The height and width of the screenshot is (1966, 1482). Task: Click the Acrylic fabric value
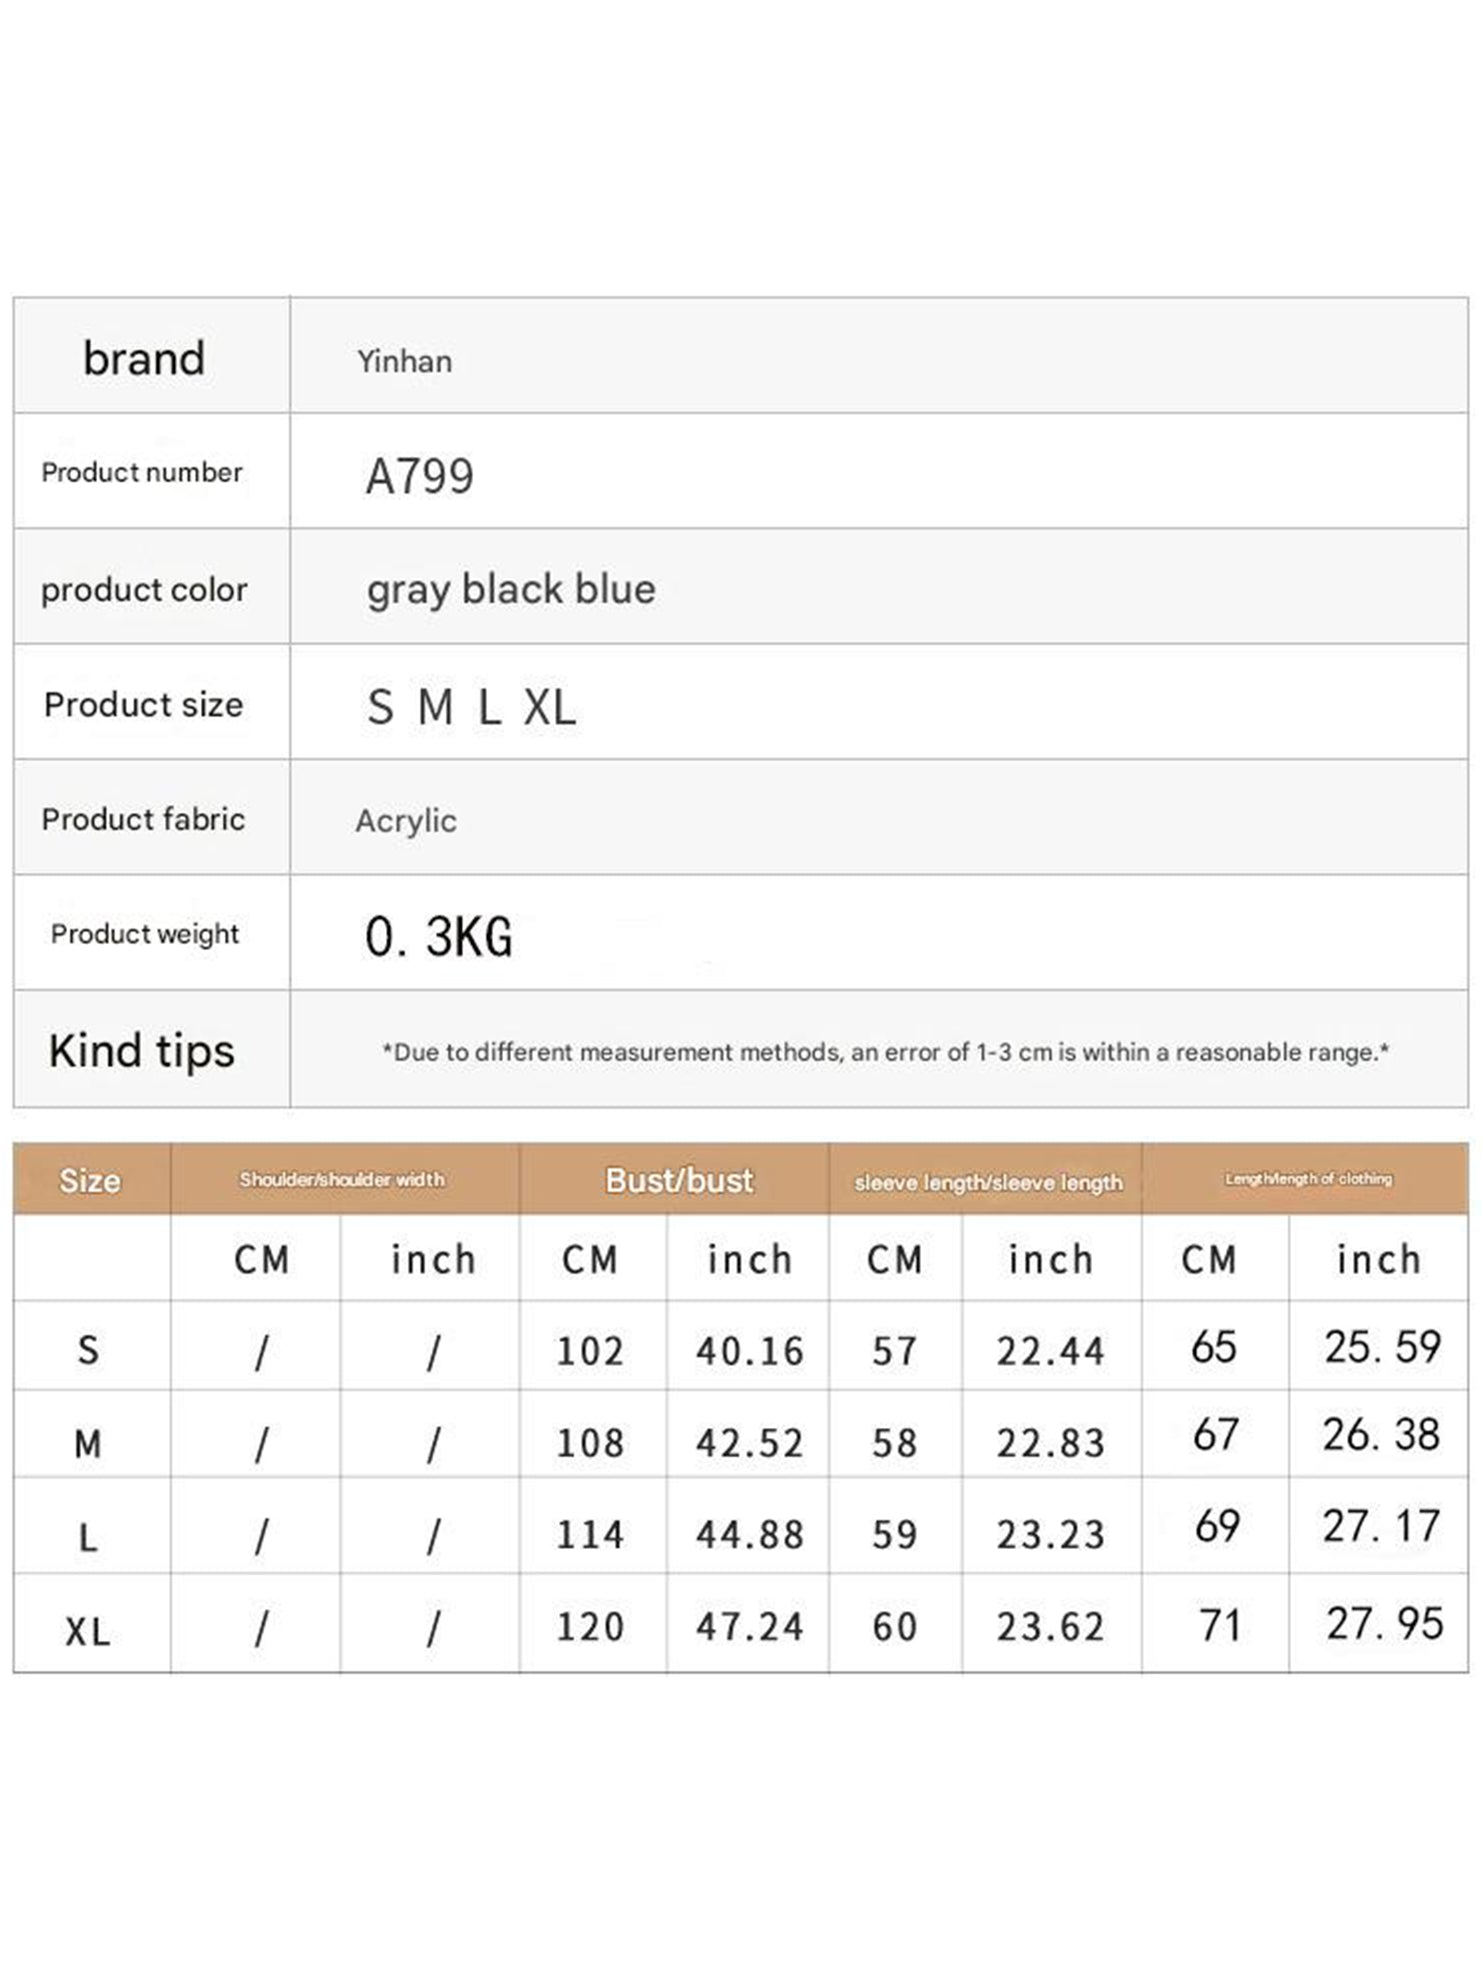(406, 821)
